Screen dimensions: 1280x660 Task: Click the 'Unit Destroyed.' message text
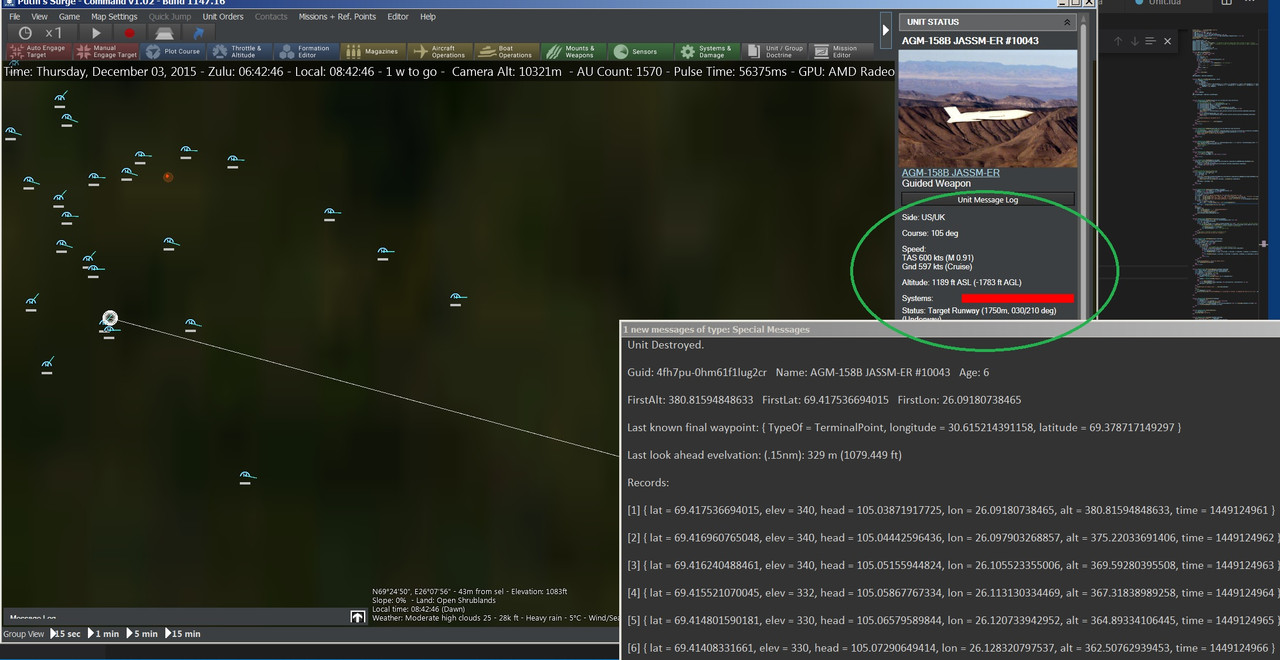click(665, 345)
